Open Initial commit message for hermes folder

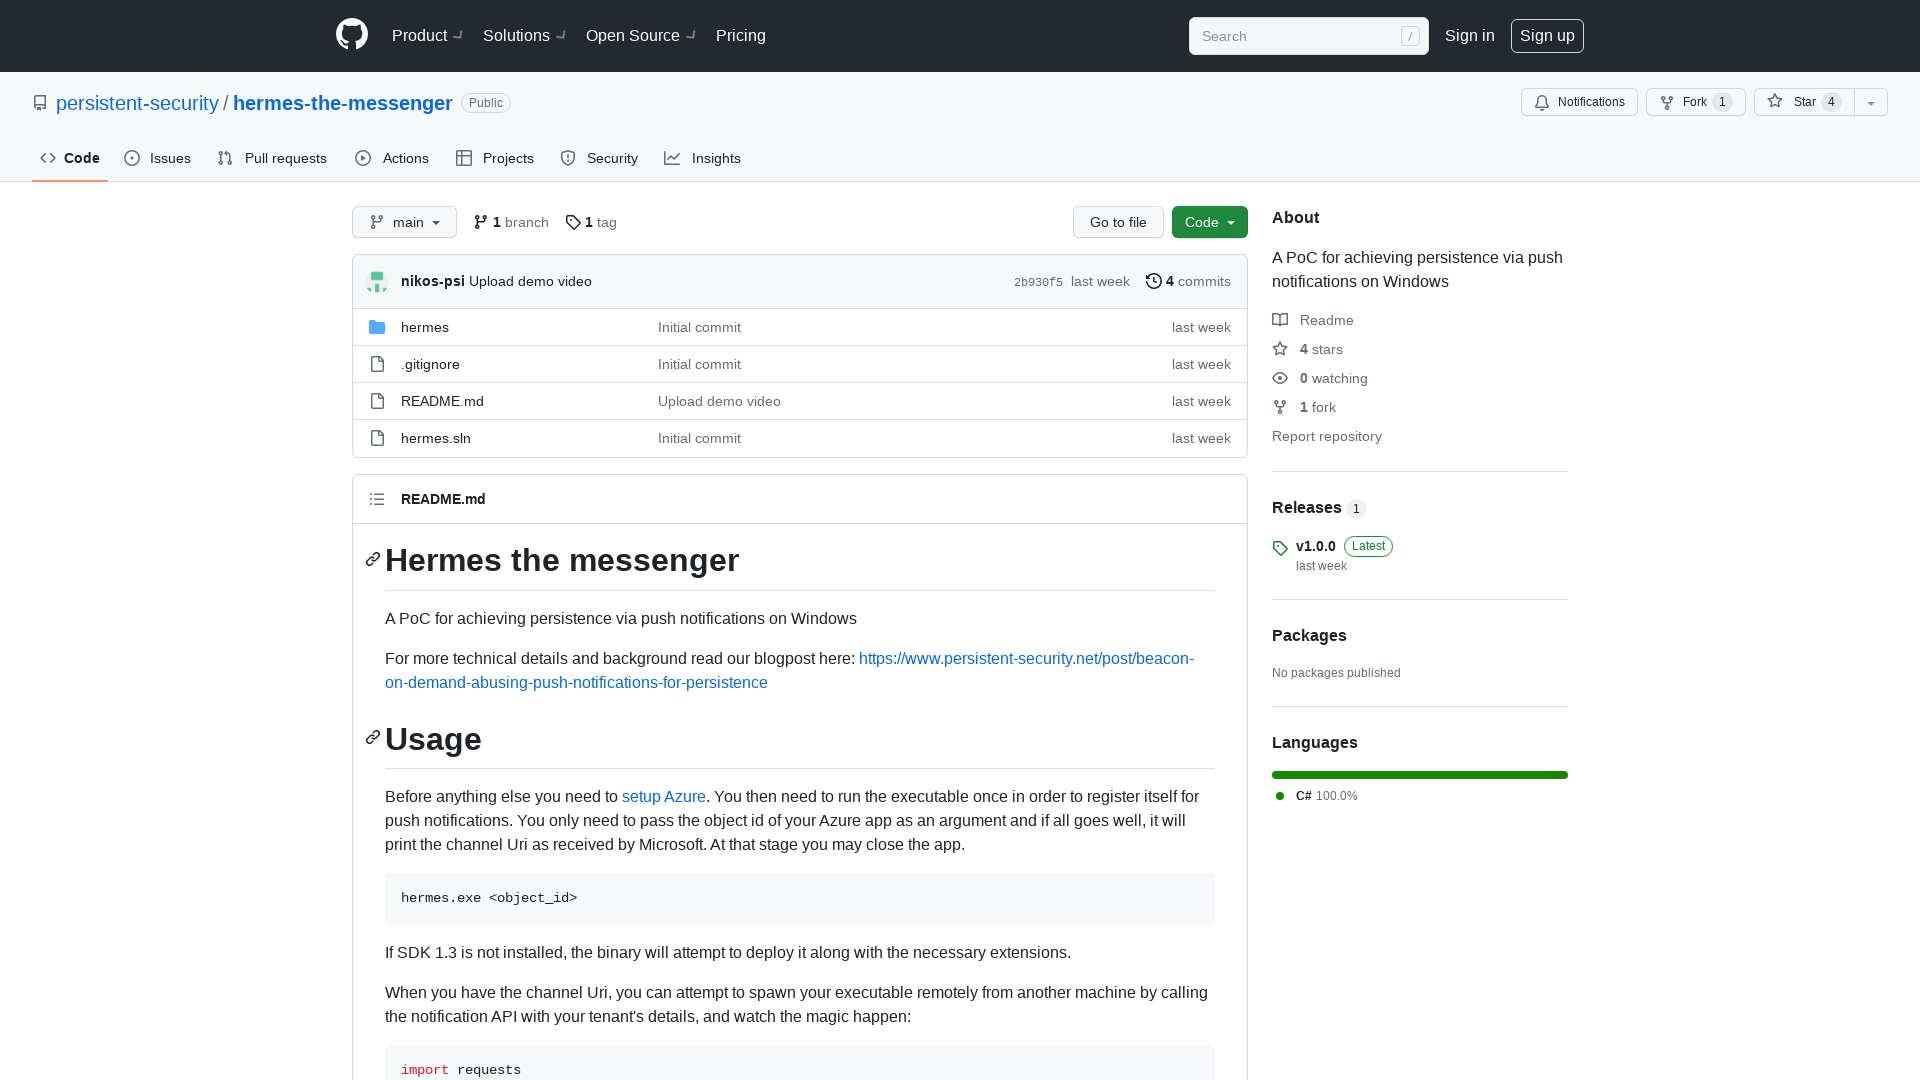(699, 327)
